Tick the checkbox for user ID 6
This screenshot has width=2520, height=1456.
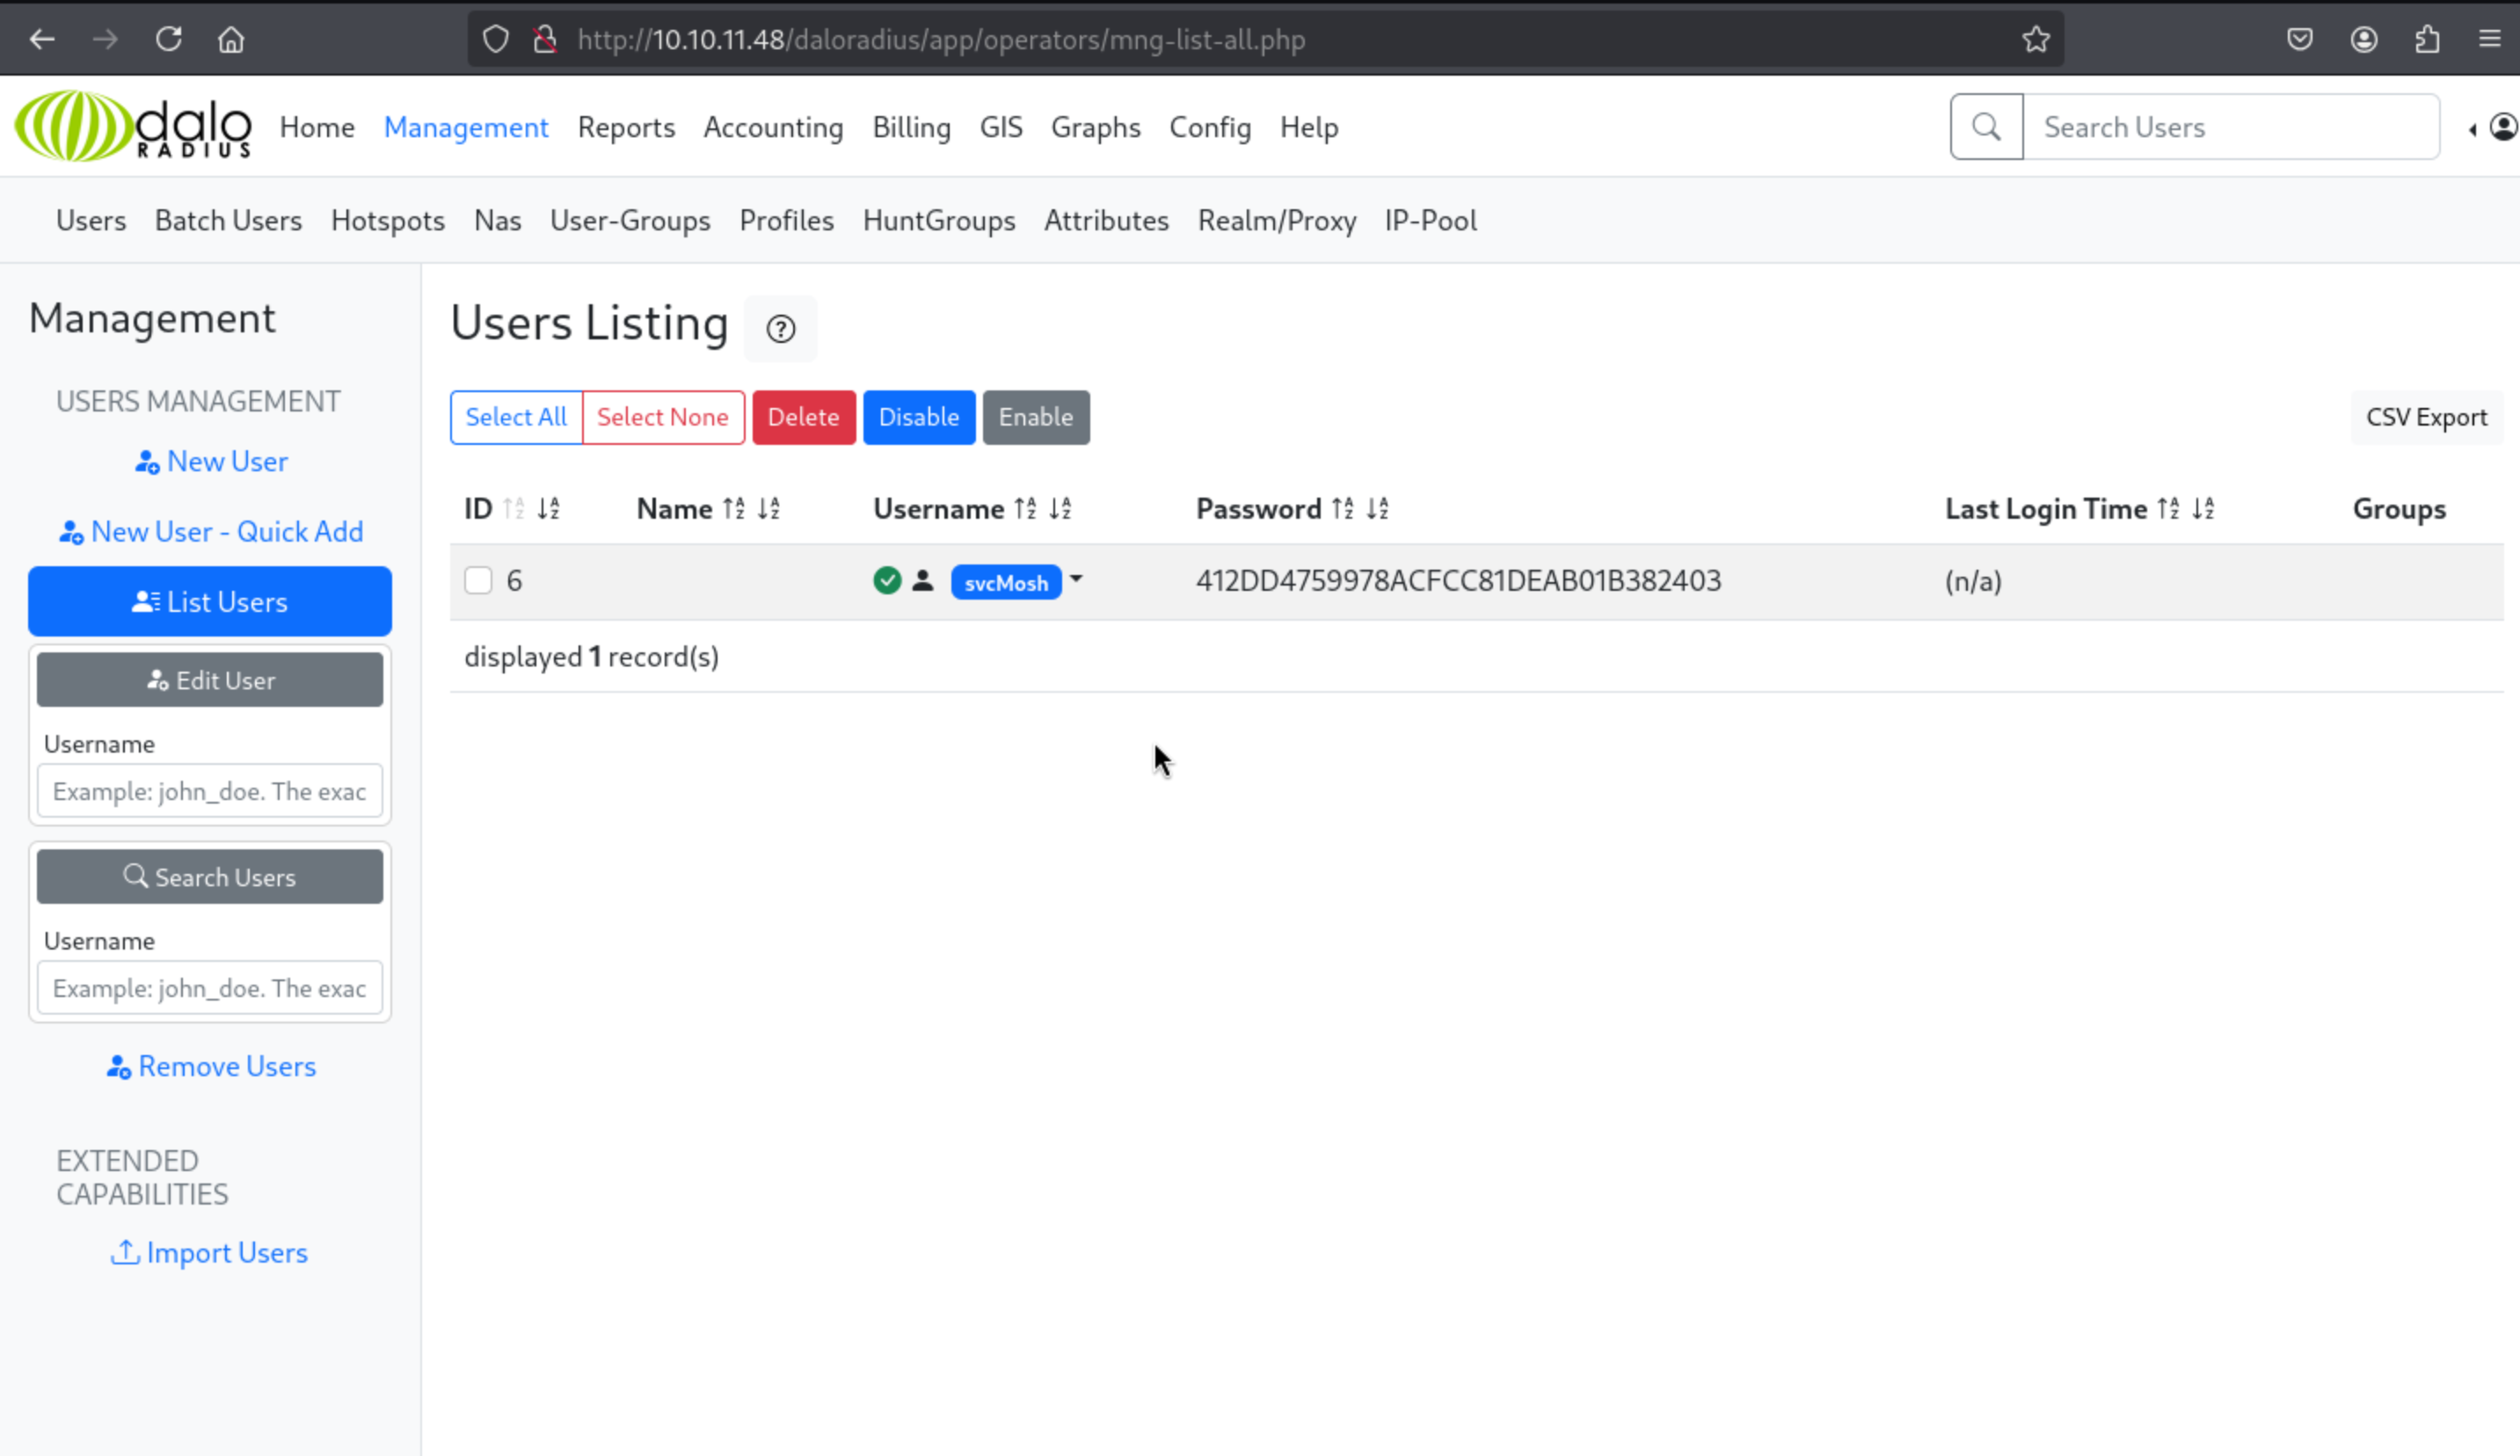[x=478, y=581]
